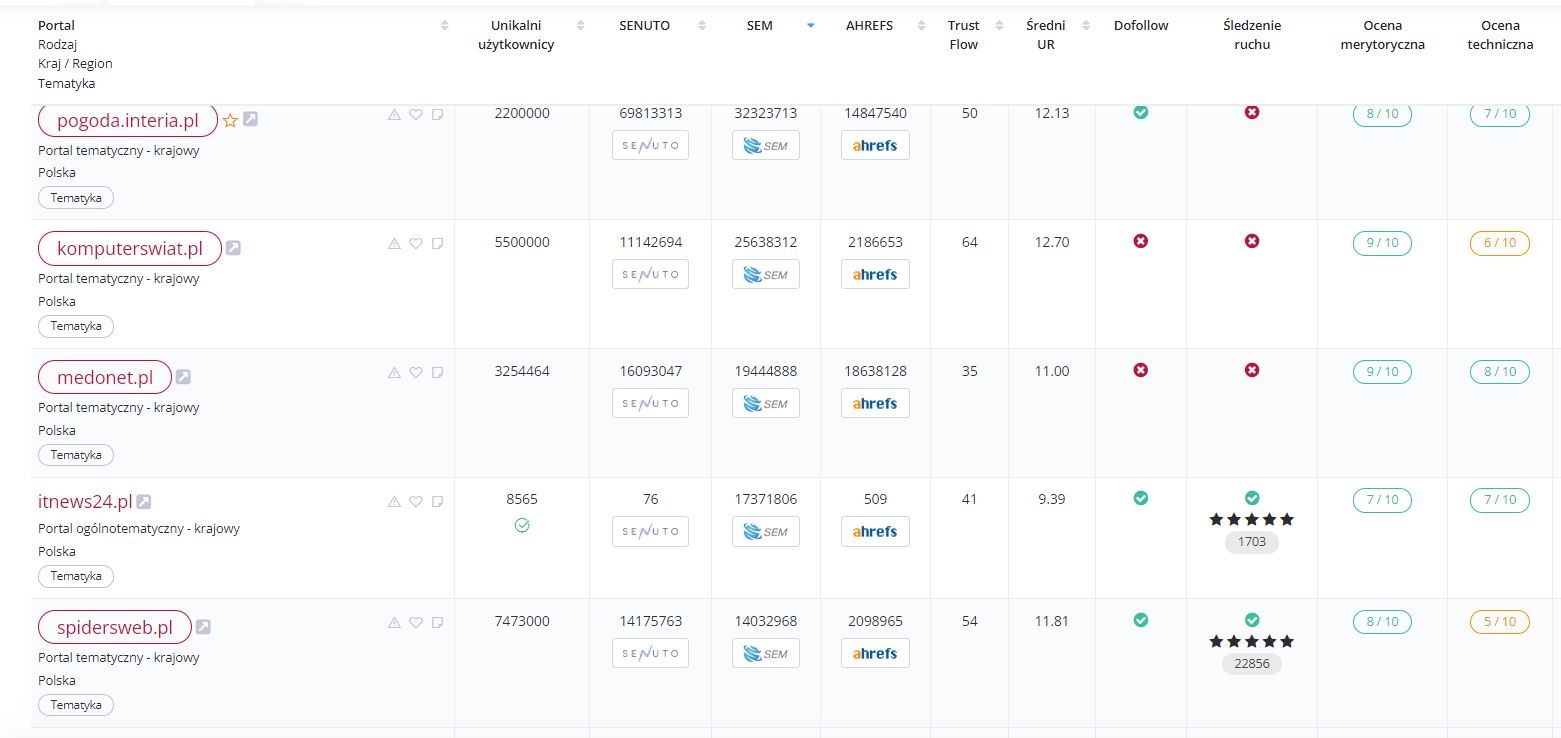Image resolution: width=1561 pixels, height=738 pixels.
Task: Open medonet.pl external link icon
Action: coord(183,377)
